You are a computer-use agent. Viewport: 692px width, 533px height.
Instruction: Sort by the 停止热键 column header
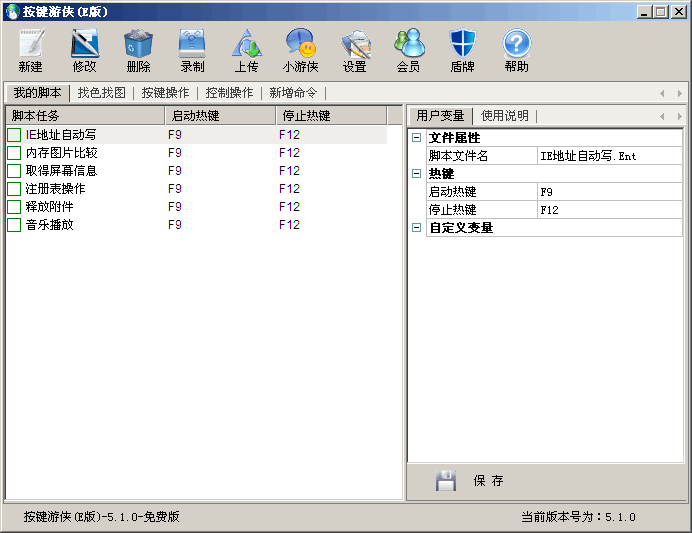coord(331,116)
